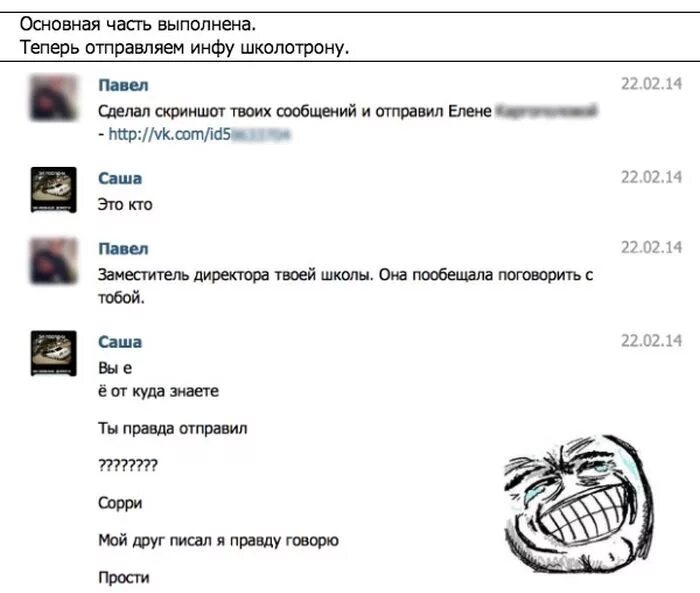Open Павел's avatar in the first message
Screen dimensions: 700x593
coord(54,98)
